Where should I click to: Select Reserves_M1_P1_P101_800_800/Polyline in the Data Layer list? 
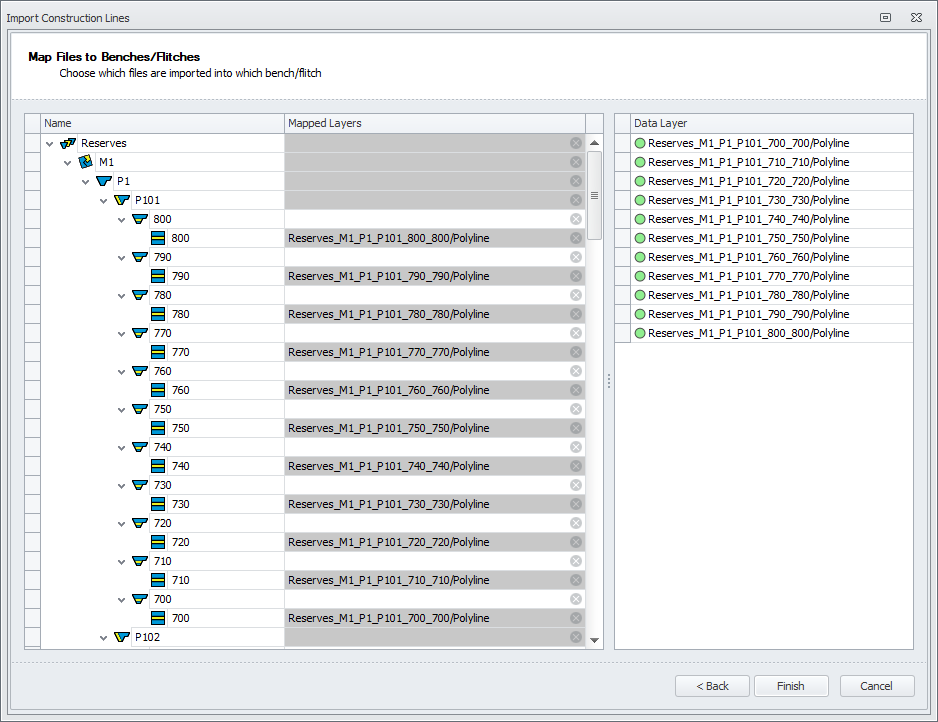(748, 333)
